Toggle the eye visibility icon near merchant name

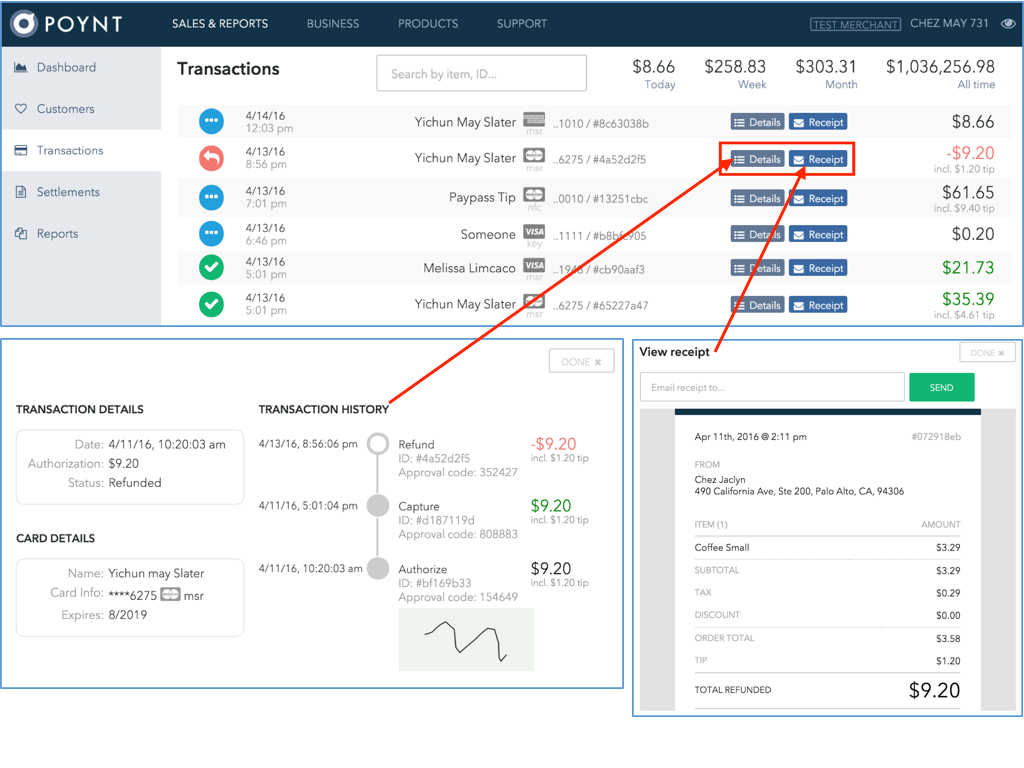point(1008,24)
